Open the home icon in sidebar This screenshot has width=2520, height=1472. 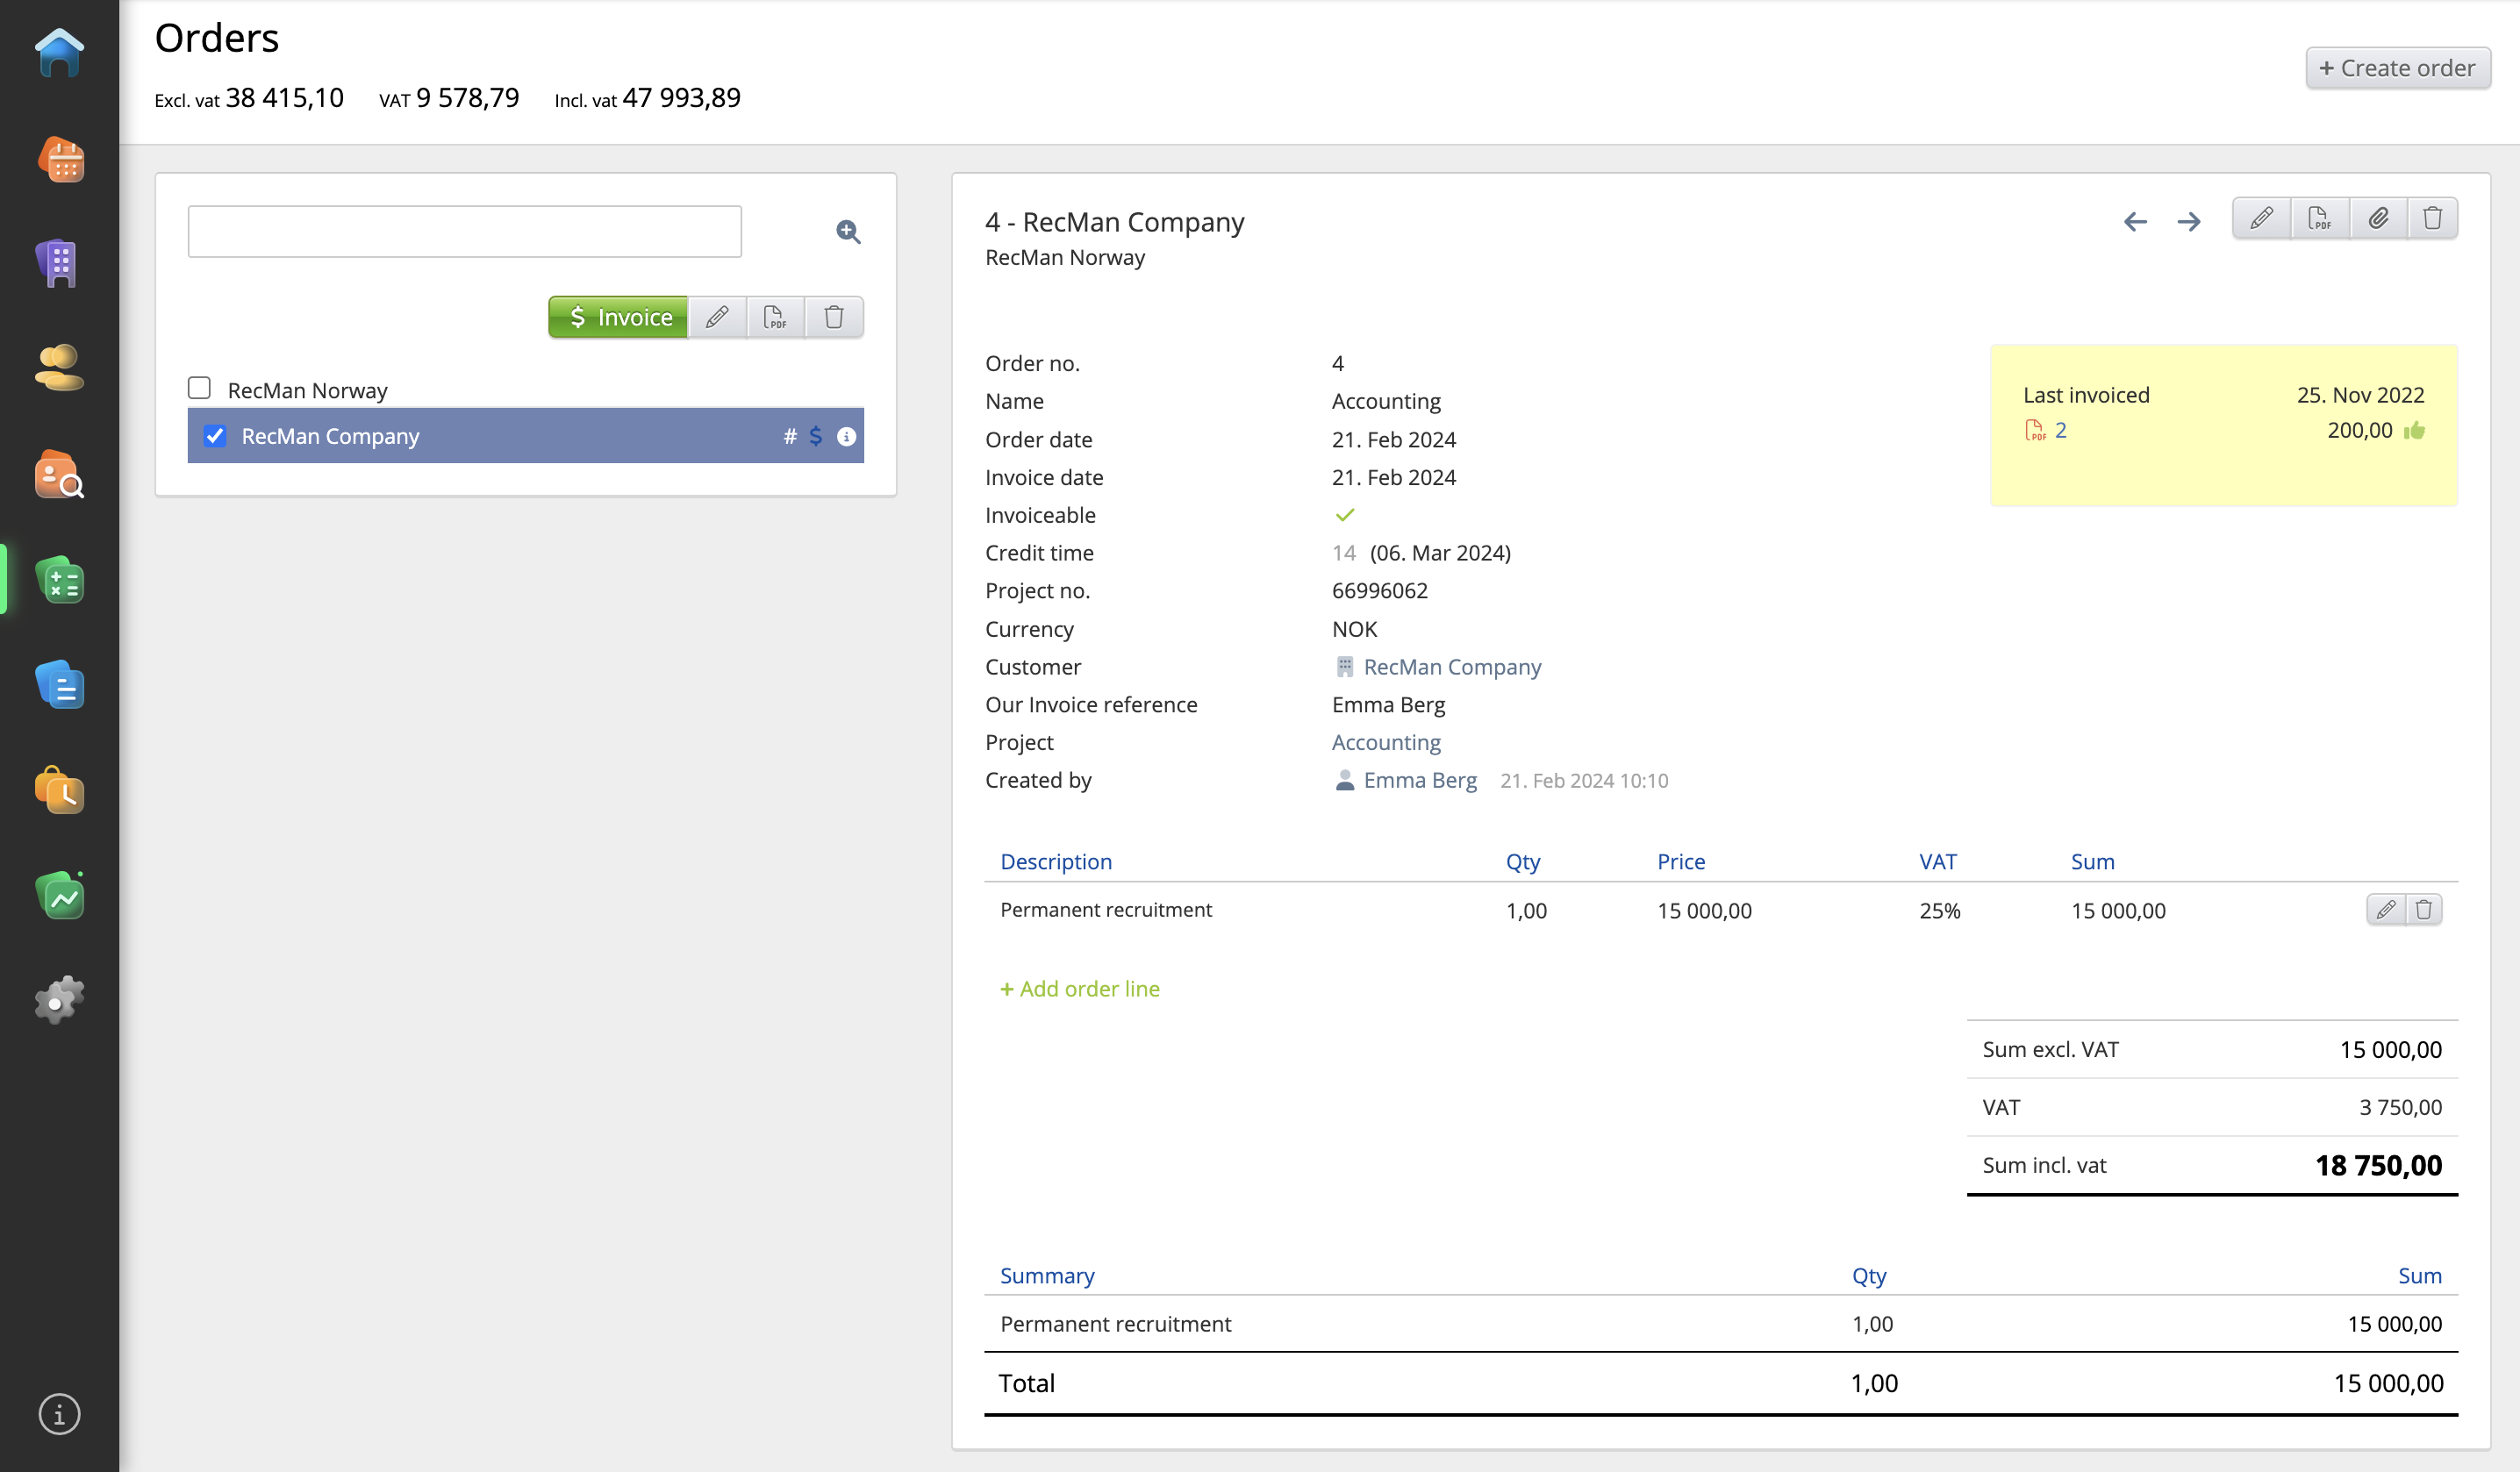point(59,53)
